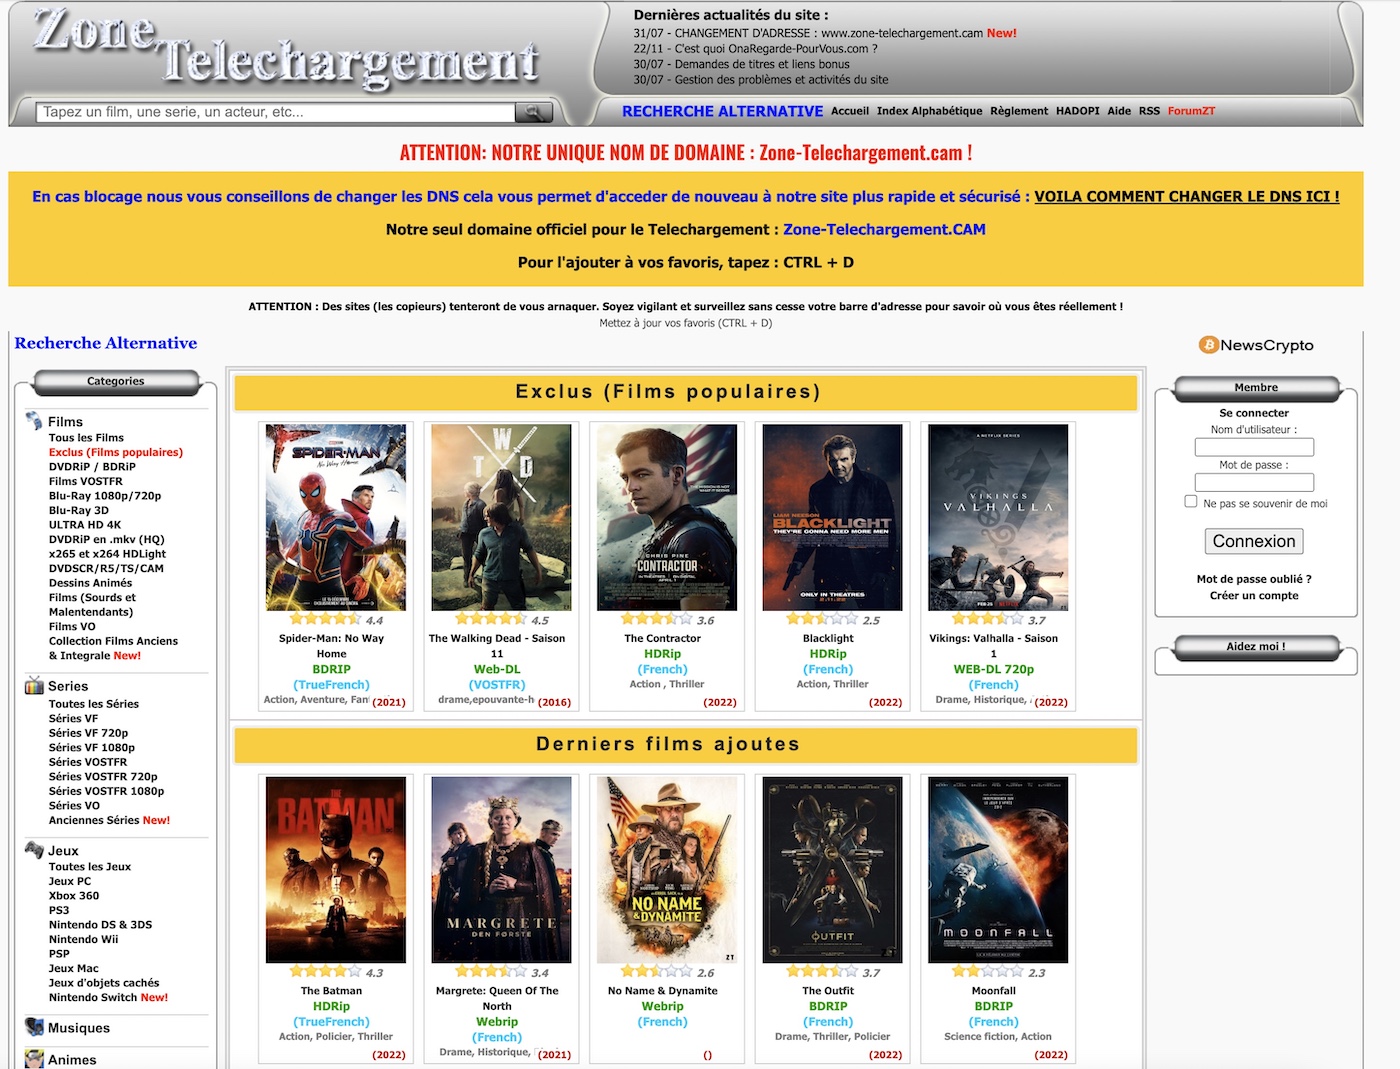Screen dimensions: 1400x1069
Task: Open the 'Jeux d'objets cachés' link
Action: (x=104, y=983)
